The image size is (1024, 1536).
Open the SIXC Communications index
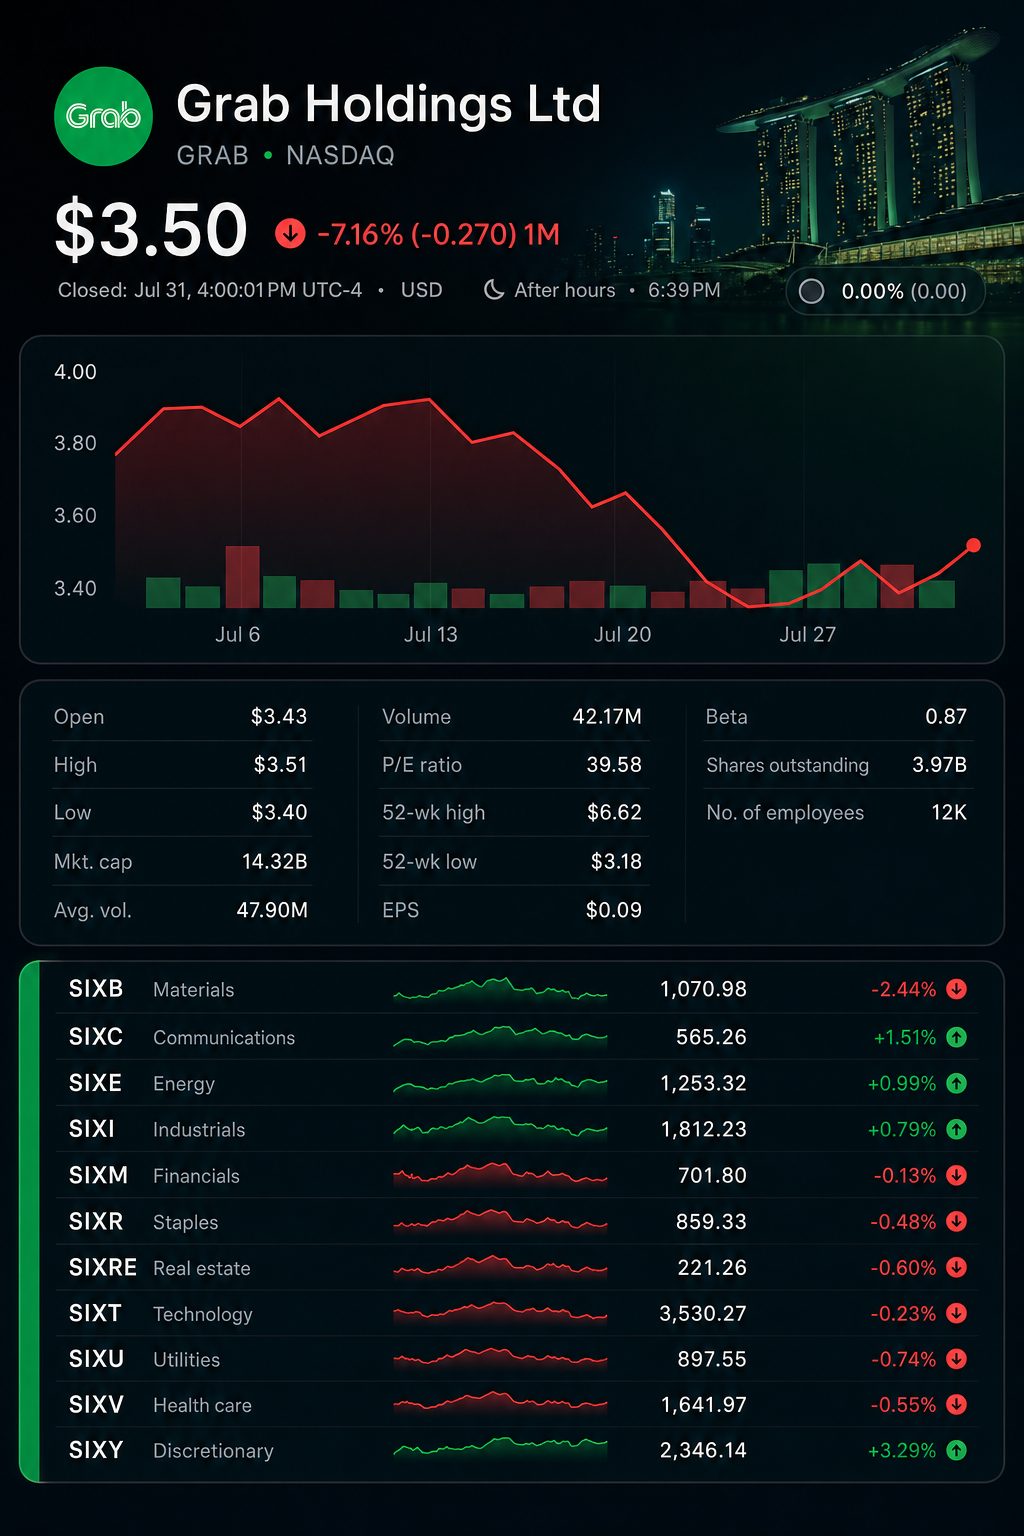click(x=517, y=1037)
